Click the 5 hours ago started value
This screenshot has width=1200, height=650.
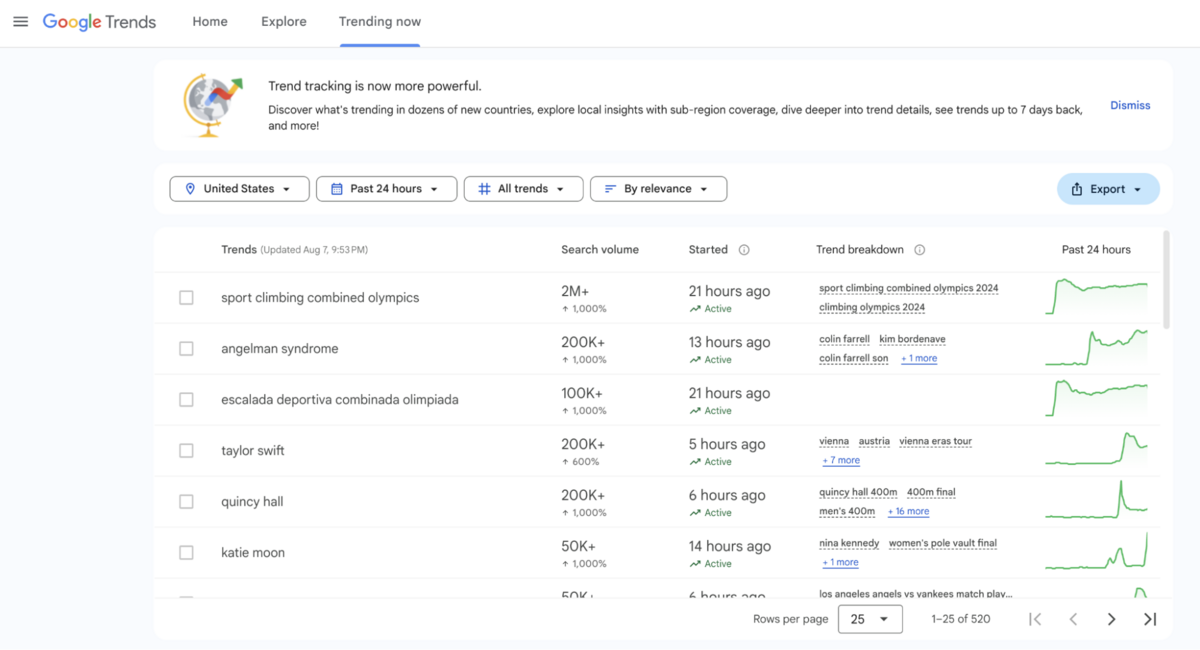[727, 444]
